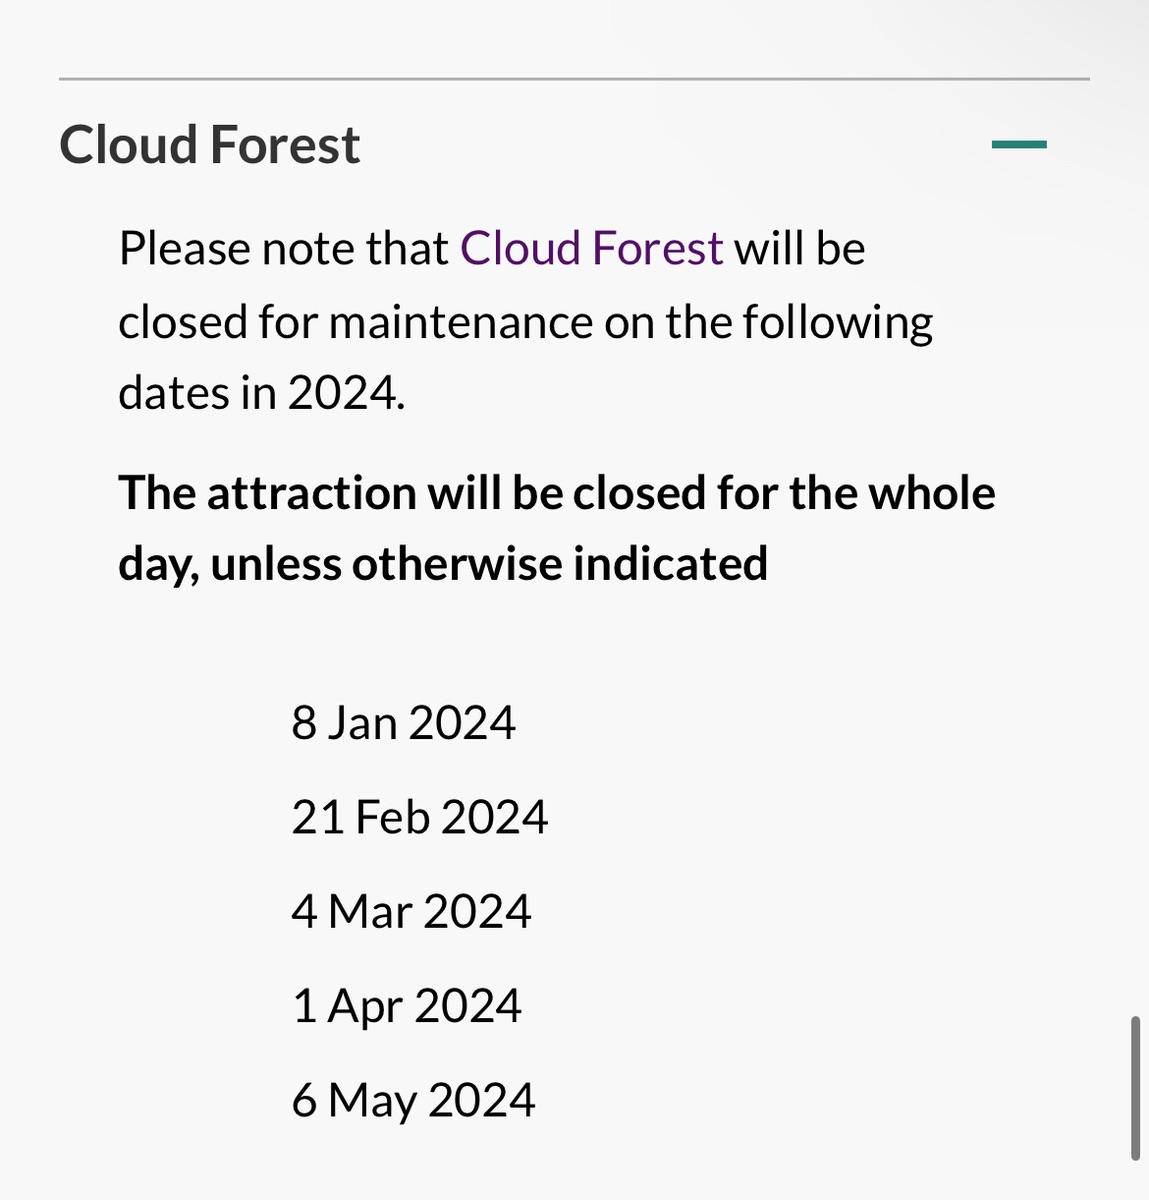Image resolution: width=1149 pixels, height=1200 pixels.
Task: Click the Cloud Forest accordion heading
Action: [x=210, y=145]
